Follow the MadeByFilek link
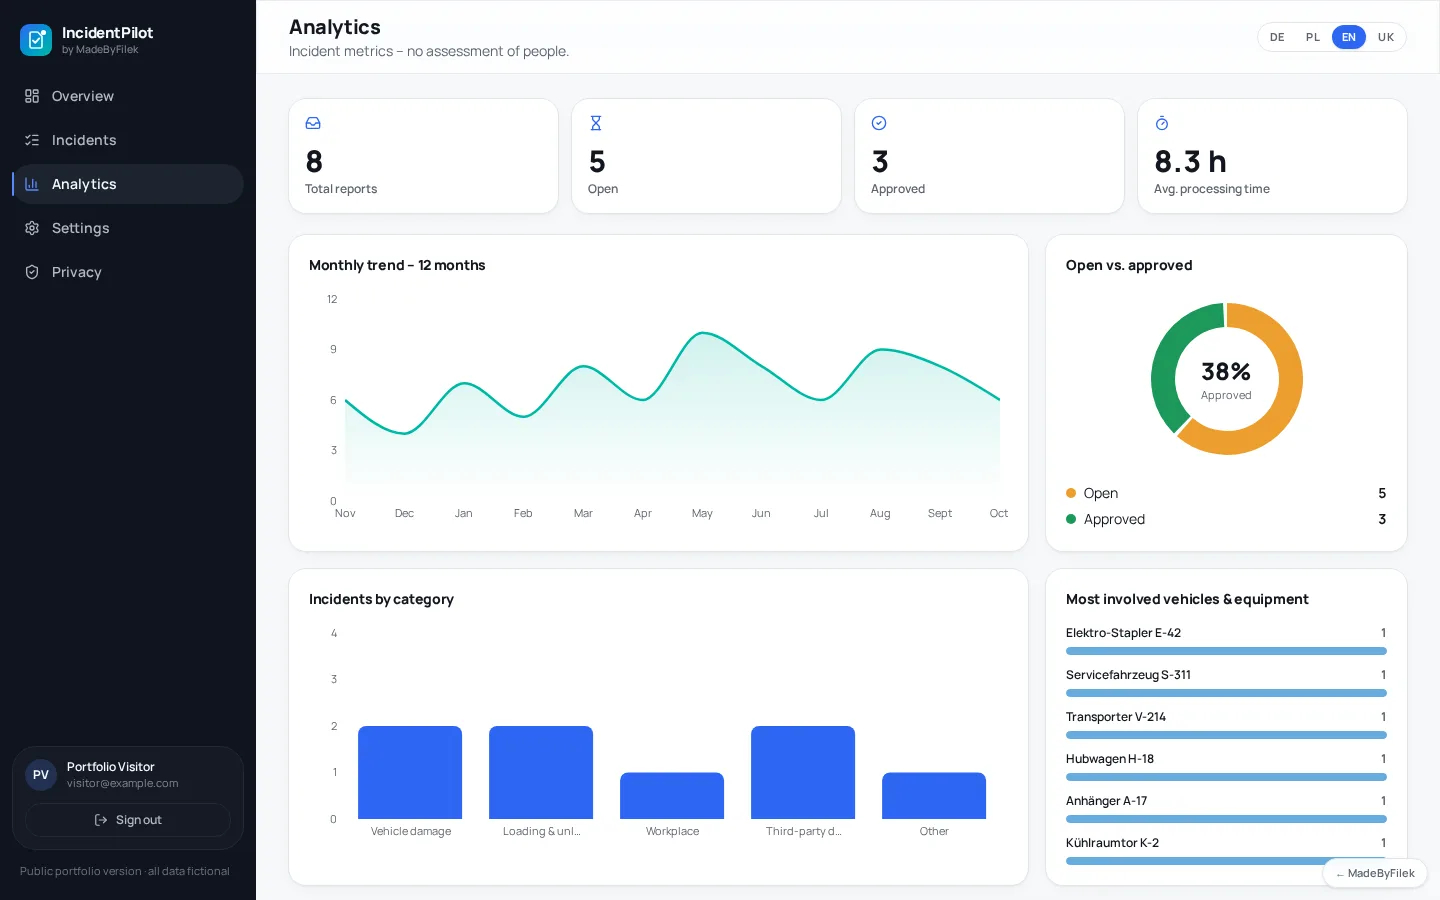Image resolution: width=1440 pixels, height=900 pixels. (x=1375, y=873)
